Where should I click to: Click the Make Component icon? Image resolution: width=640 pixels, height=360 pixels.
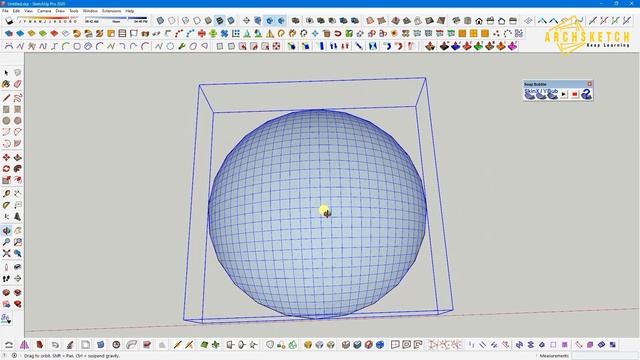[x=18, y=73]
